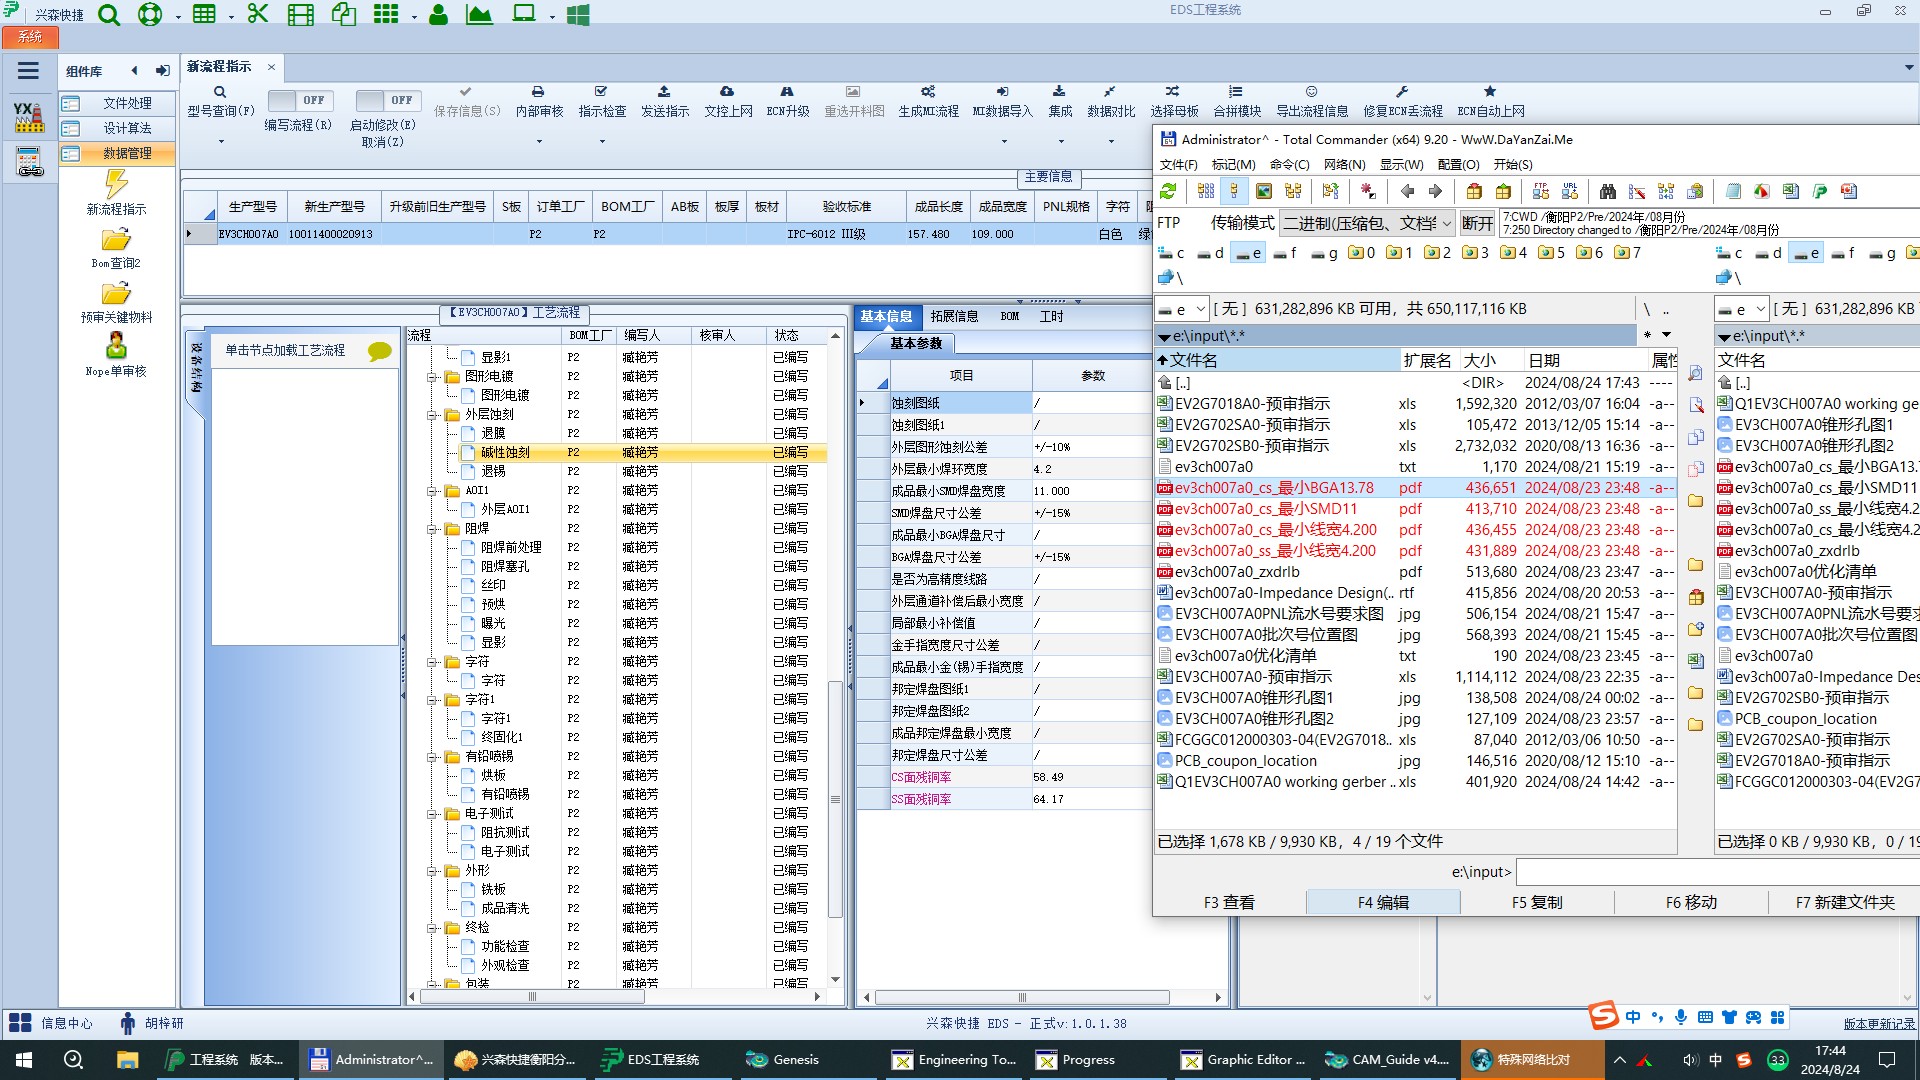Click the 型号查询 search icon
1920x1080 pixels.
pos(220,92)
